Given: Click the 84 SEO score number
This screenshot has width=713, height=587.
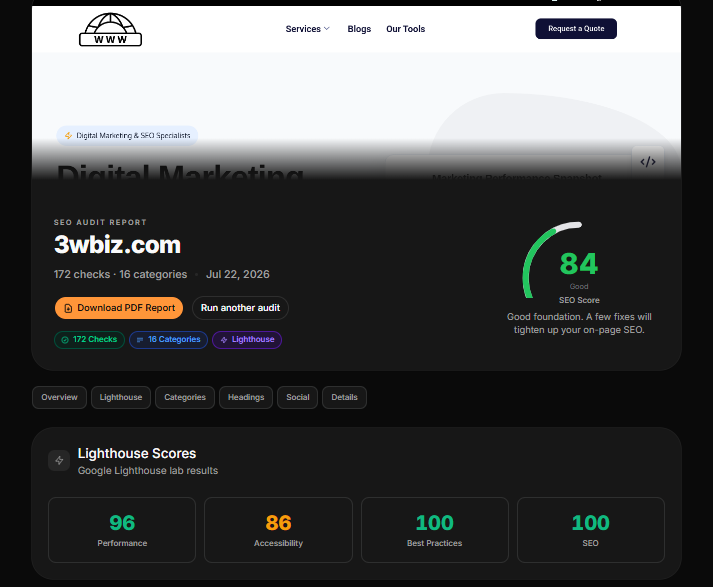Looking at the screenshot, I should (x=579, y=264).
